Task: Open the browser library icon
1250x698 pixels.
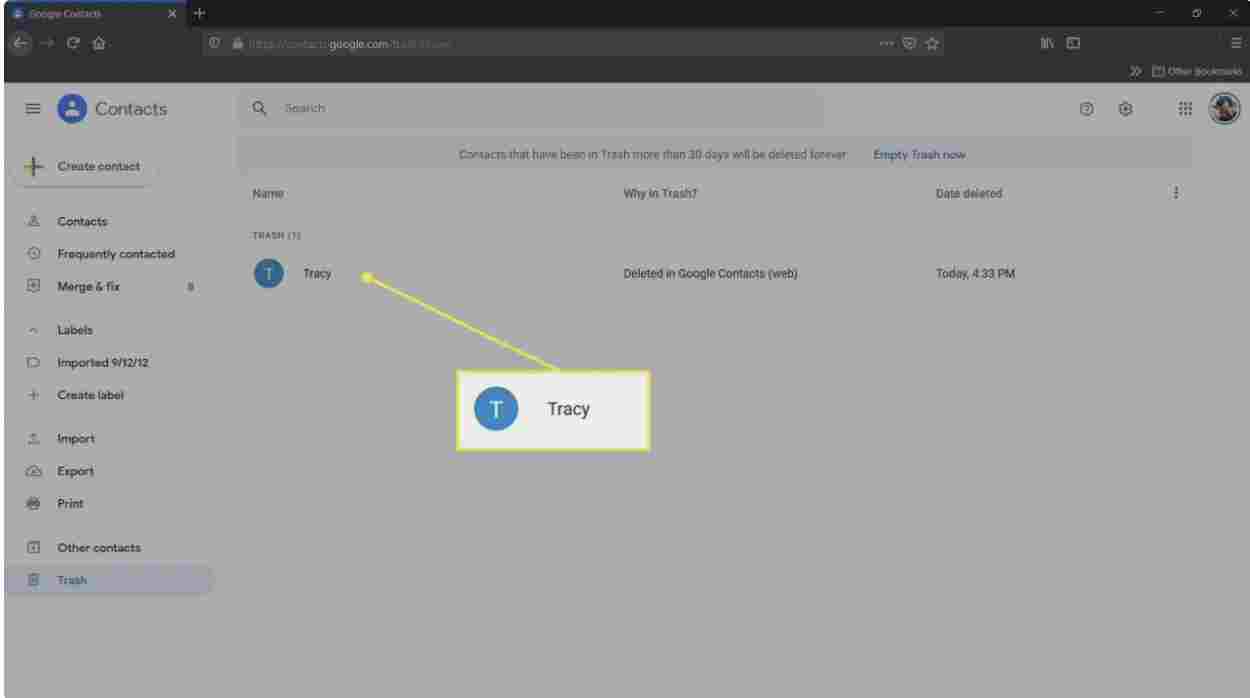Action: (1047, 43)
